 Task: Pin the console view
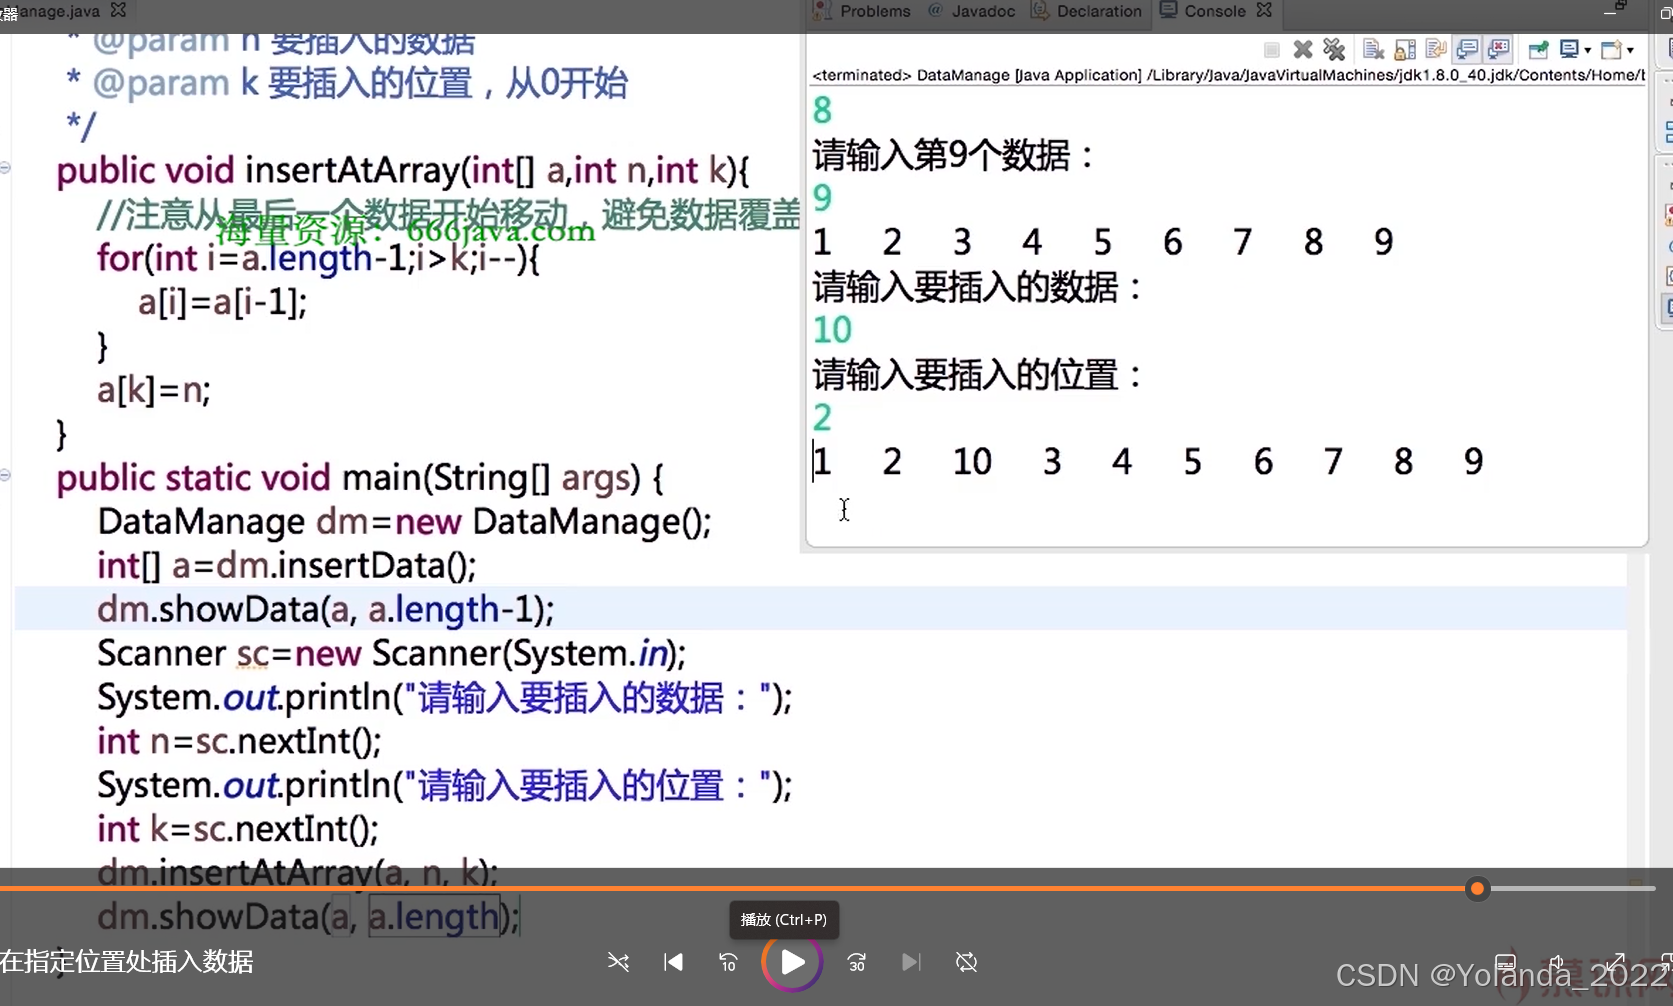[x=1538, y=49]
